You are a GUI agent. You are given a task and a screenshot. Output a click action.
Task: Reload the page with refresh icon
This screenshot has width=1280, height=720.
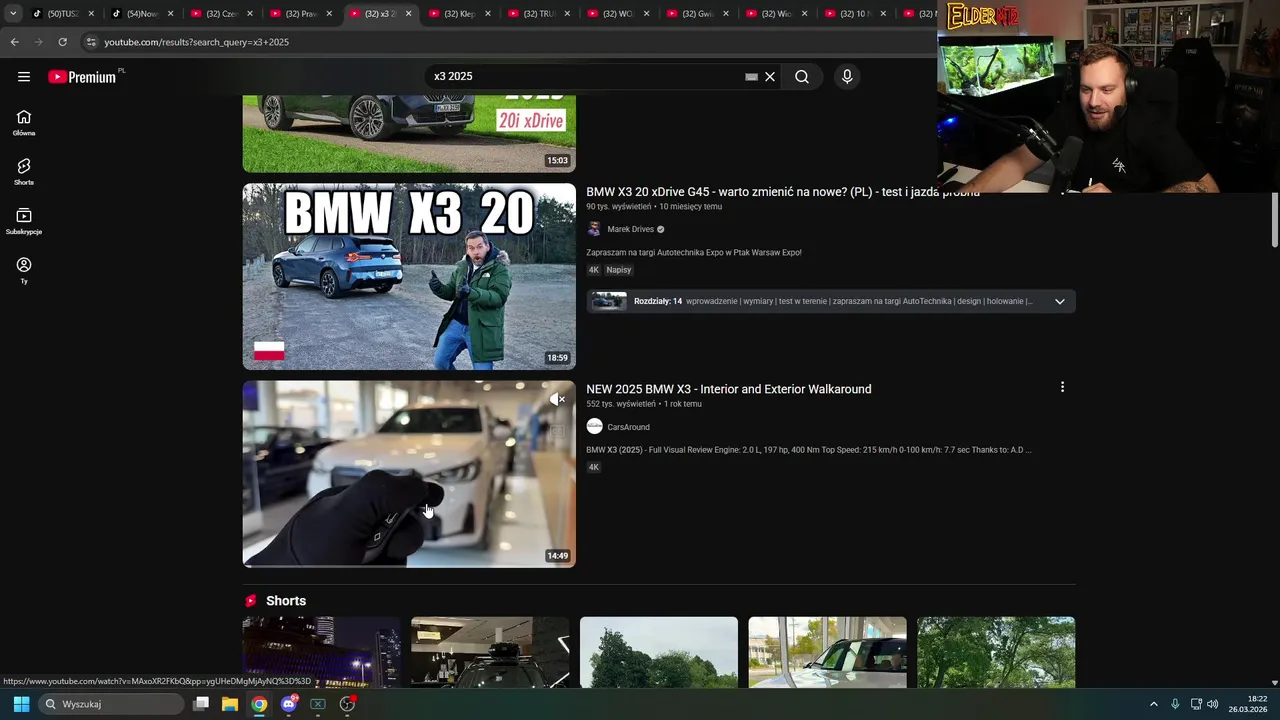(62, 42)
